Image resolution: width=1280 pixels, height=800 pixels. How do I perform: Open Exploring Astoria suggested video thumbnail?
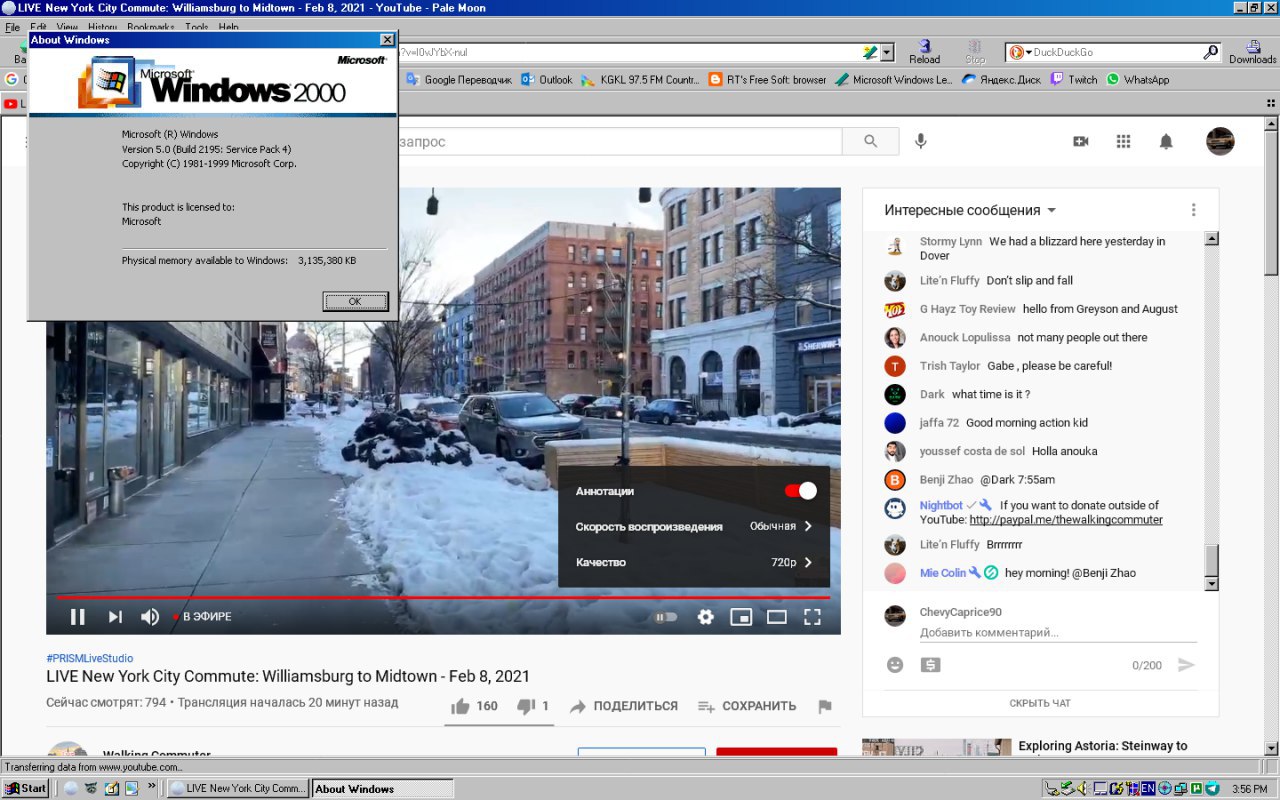pos(937,748)
